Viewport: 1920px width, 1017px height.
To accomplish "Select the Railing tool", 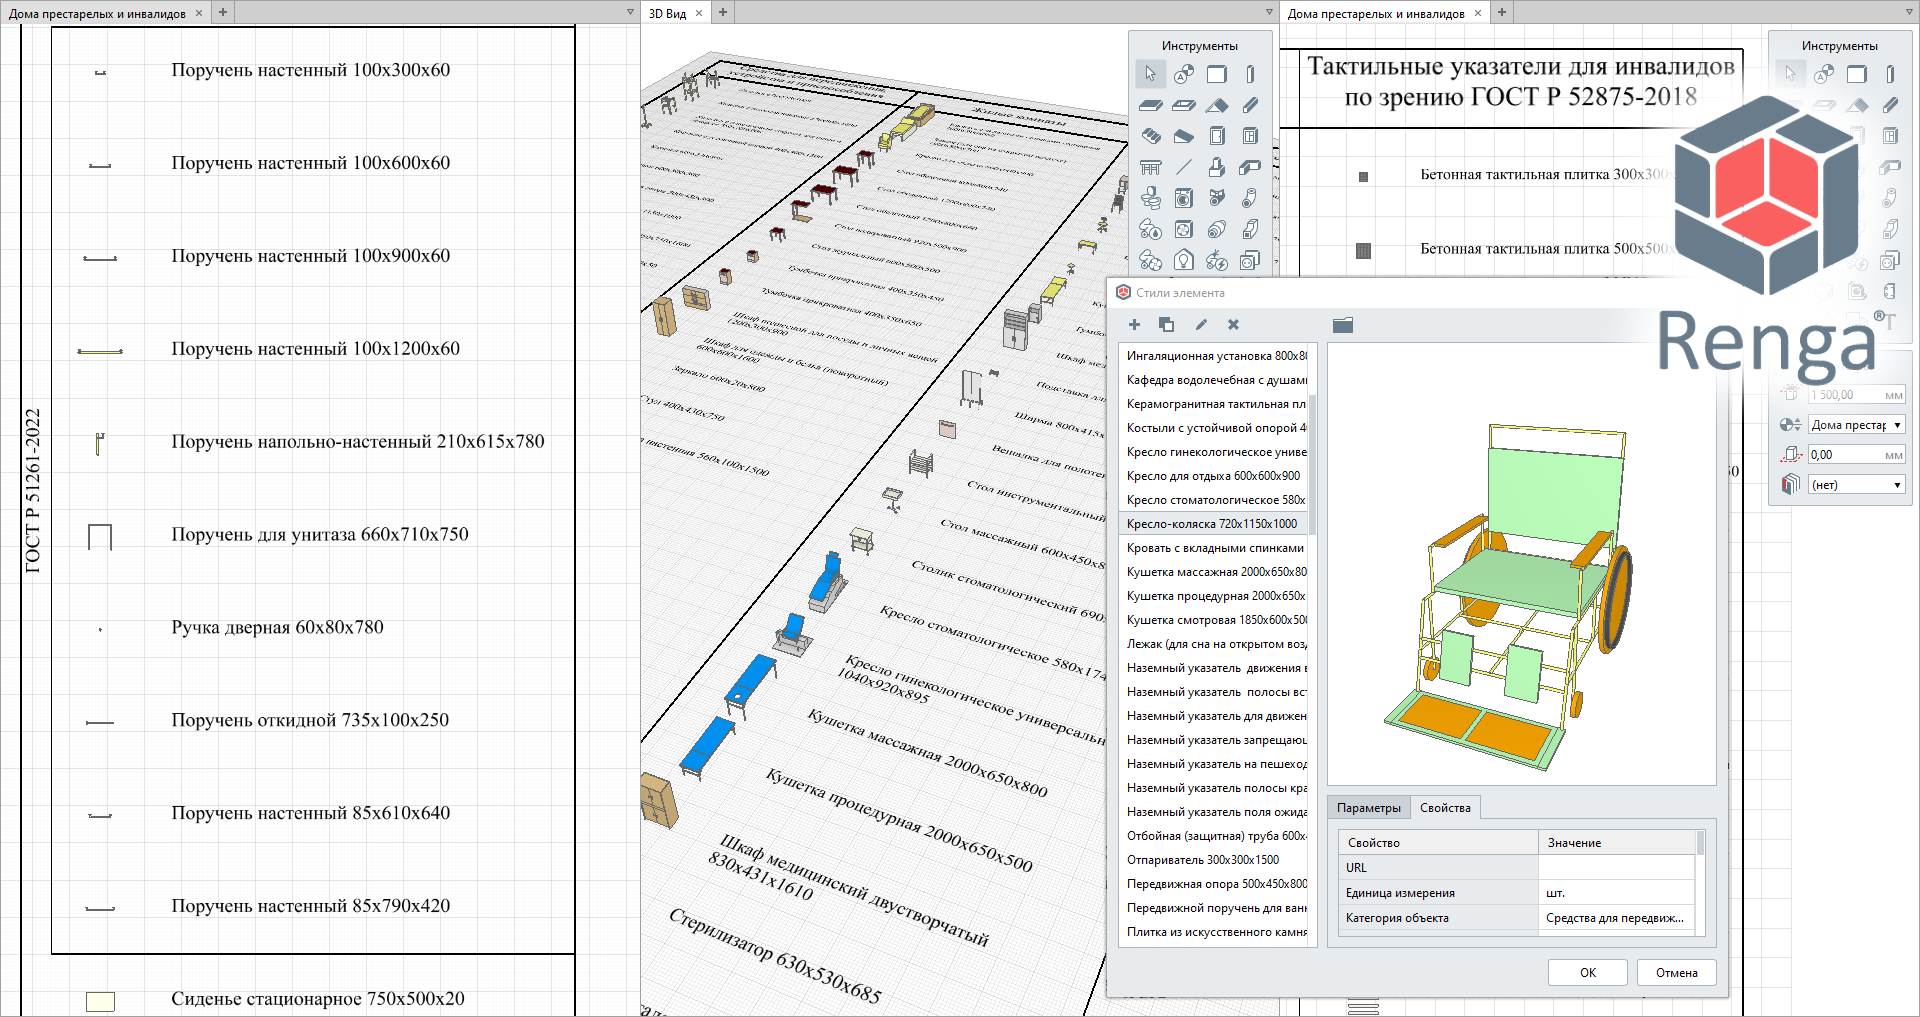I will pos(1150,167).
